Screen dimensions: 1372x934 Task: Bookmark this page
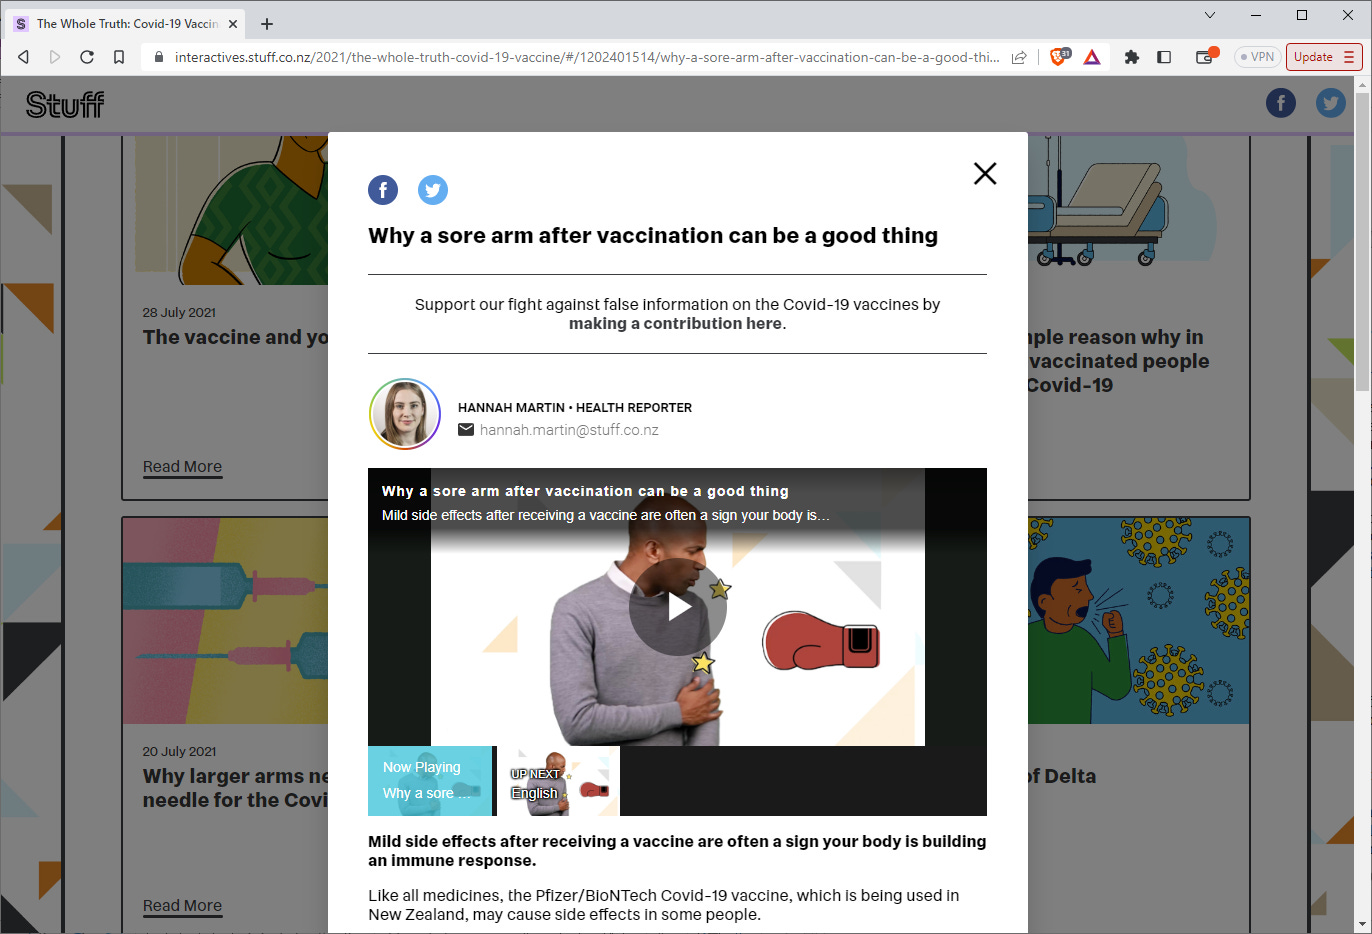pos(119,57)
